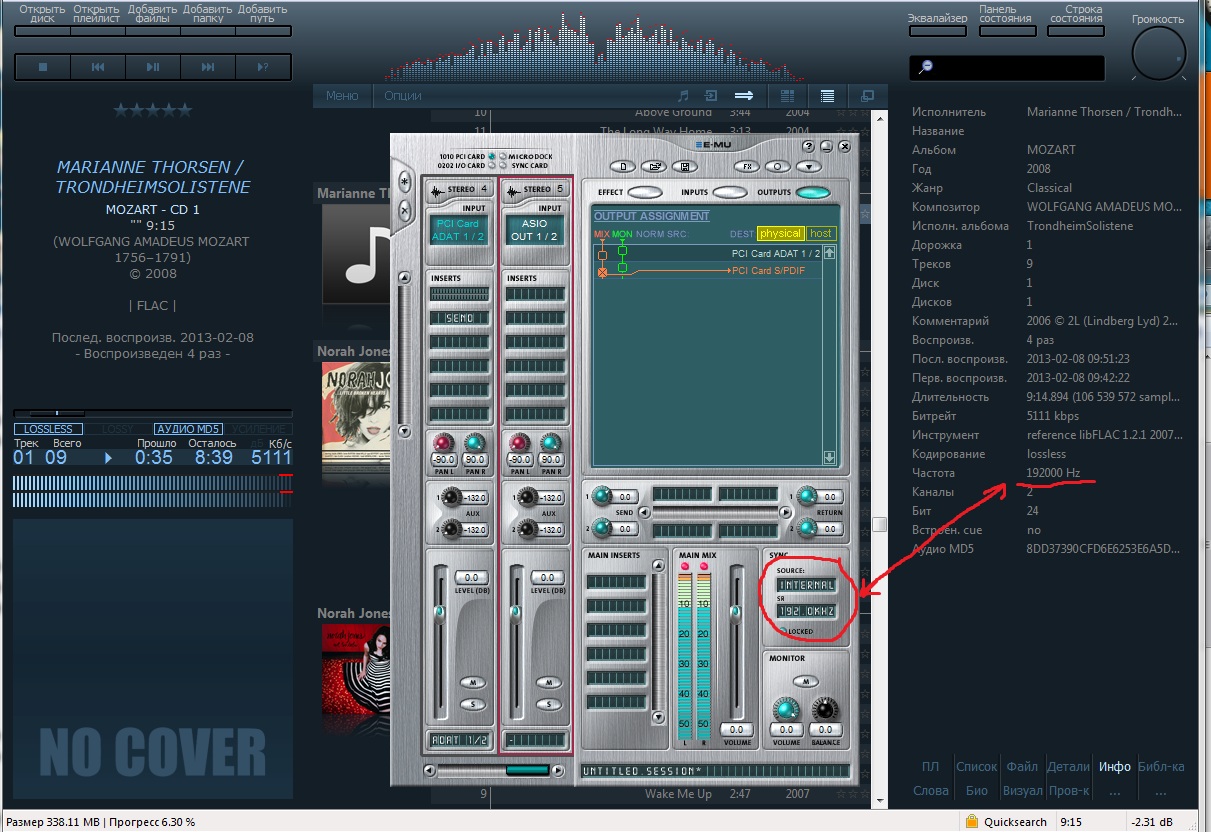Click the E-MU sync/round O button
The width and height of the screenshot is (1211, 832).
pos(777,167)
